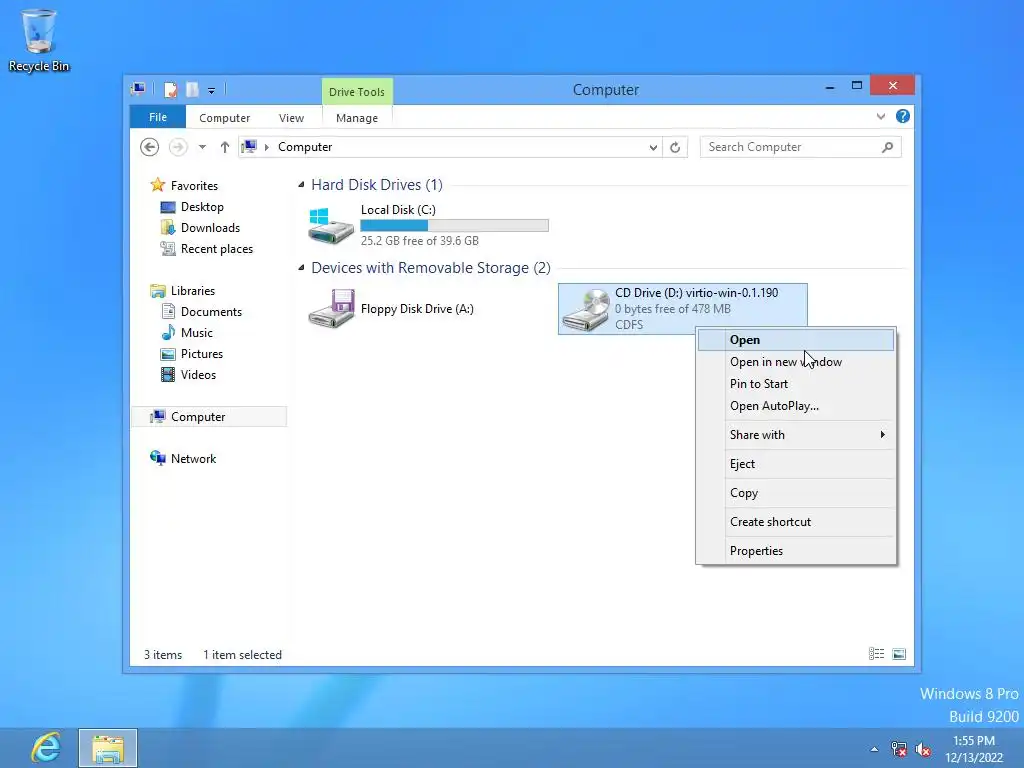Open the Recycle Bin desktop icon
The image size is (1024, 768).
click(39, 39)
